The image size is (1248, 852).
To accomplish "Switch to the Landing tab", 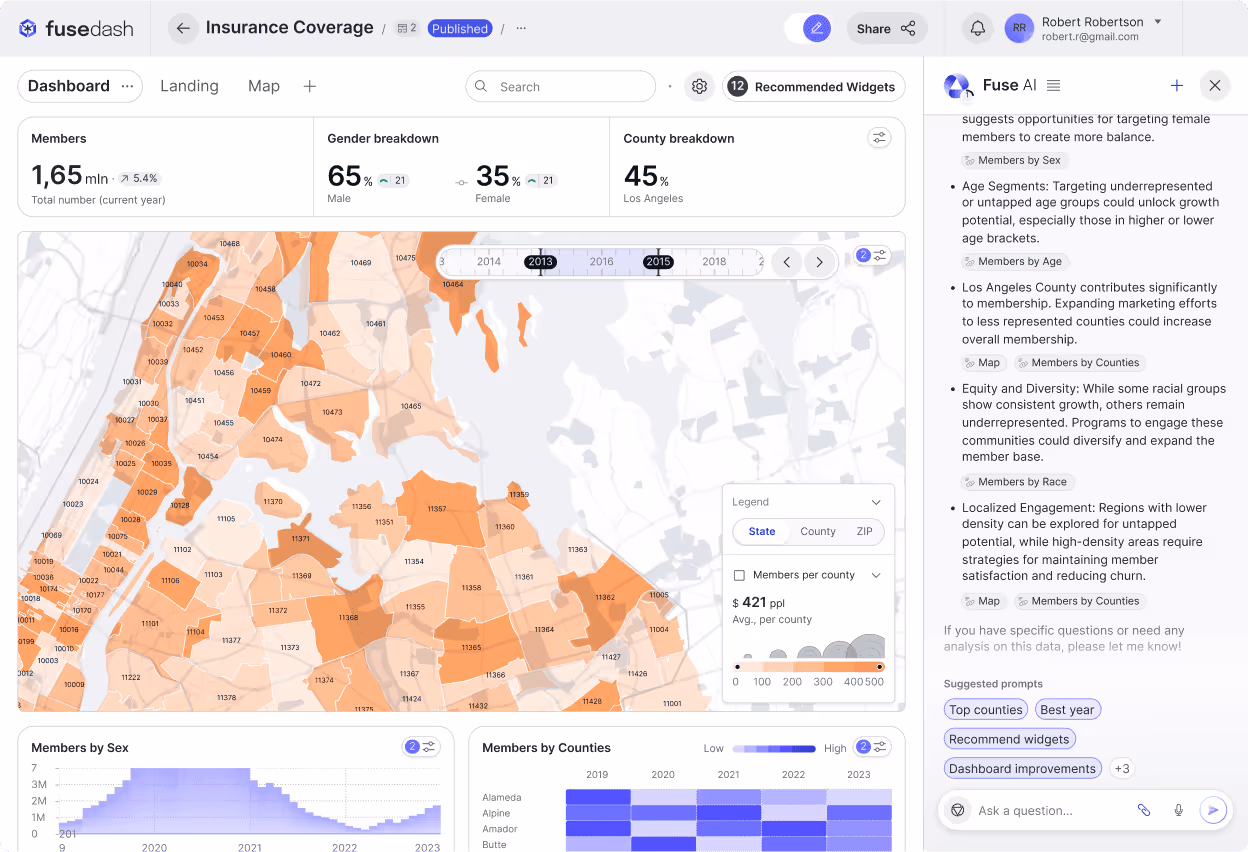I will coord(189,86).
